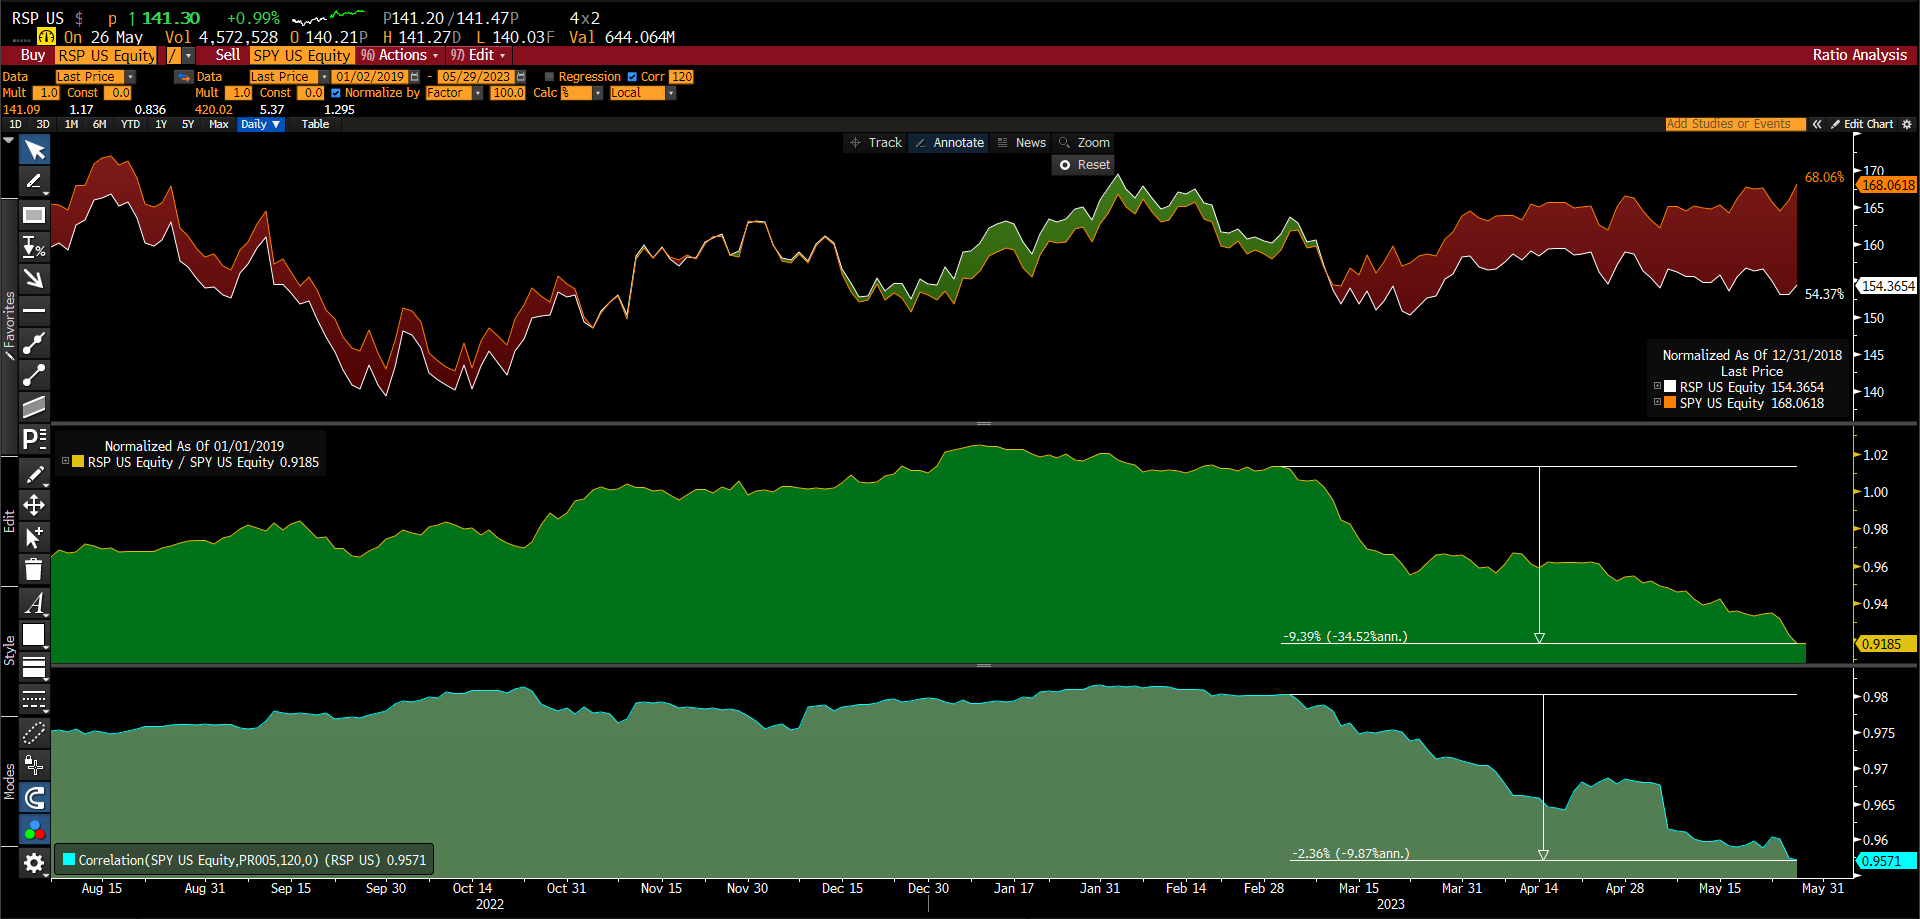The height and width of the screenshot is (919, 1920).
Task: Expand the ratio panel legend entry
Action: pyautogui.click(x=65, y=461)
